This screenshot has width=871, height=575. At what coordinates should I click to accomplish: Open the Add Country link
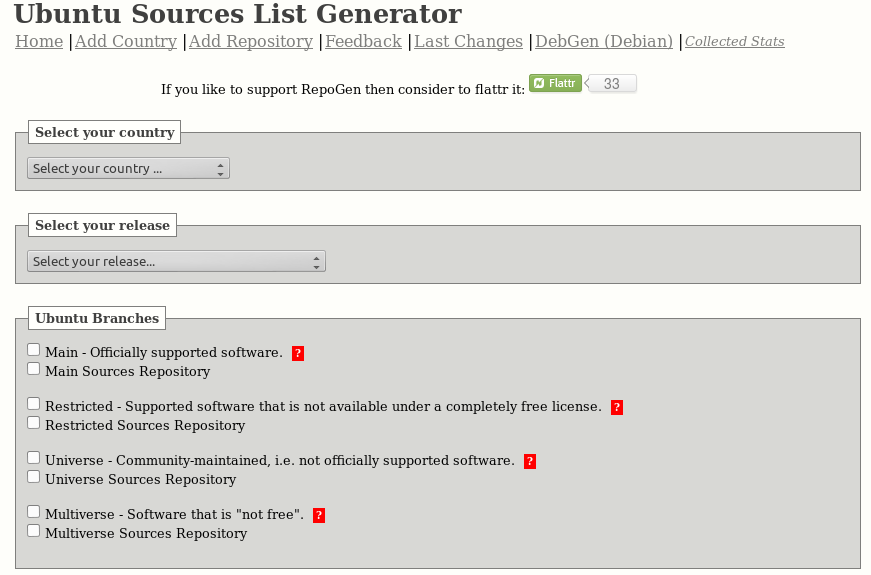point(126,41)
